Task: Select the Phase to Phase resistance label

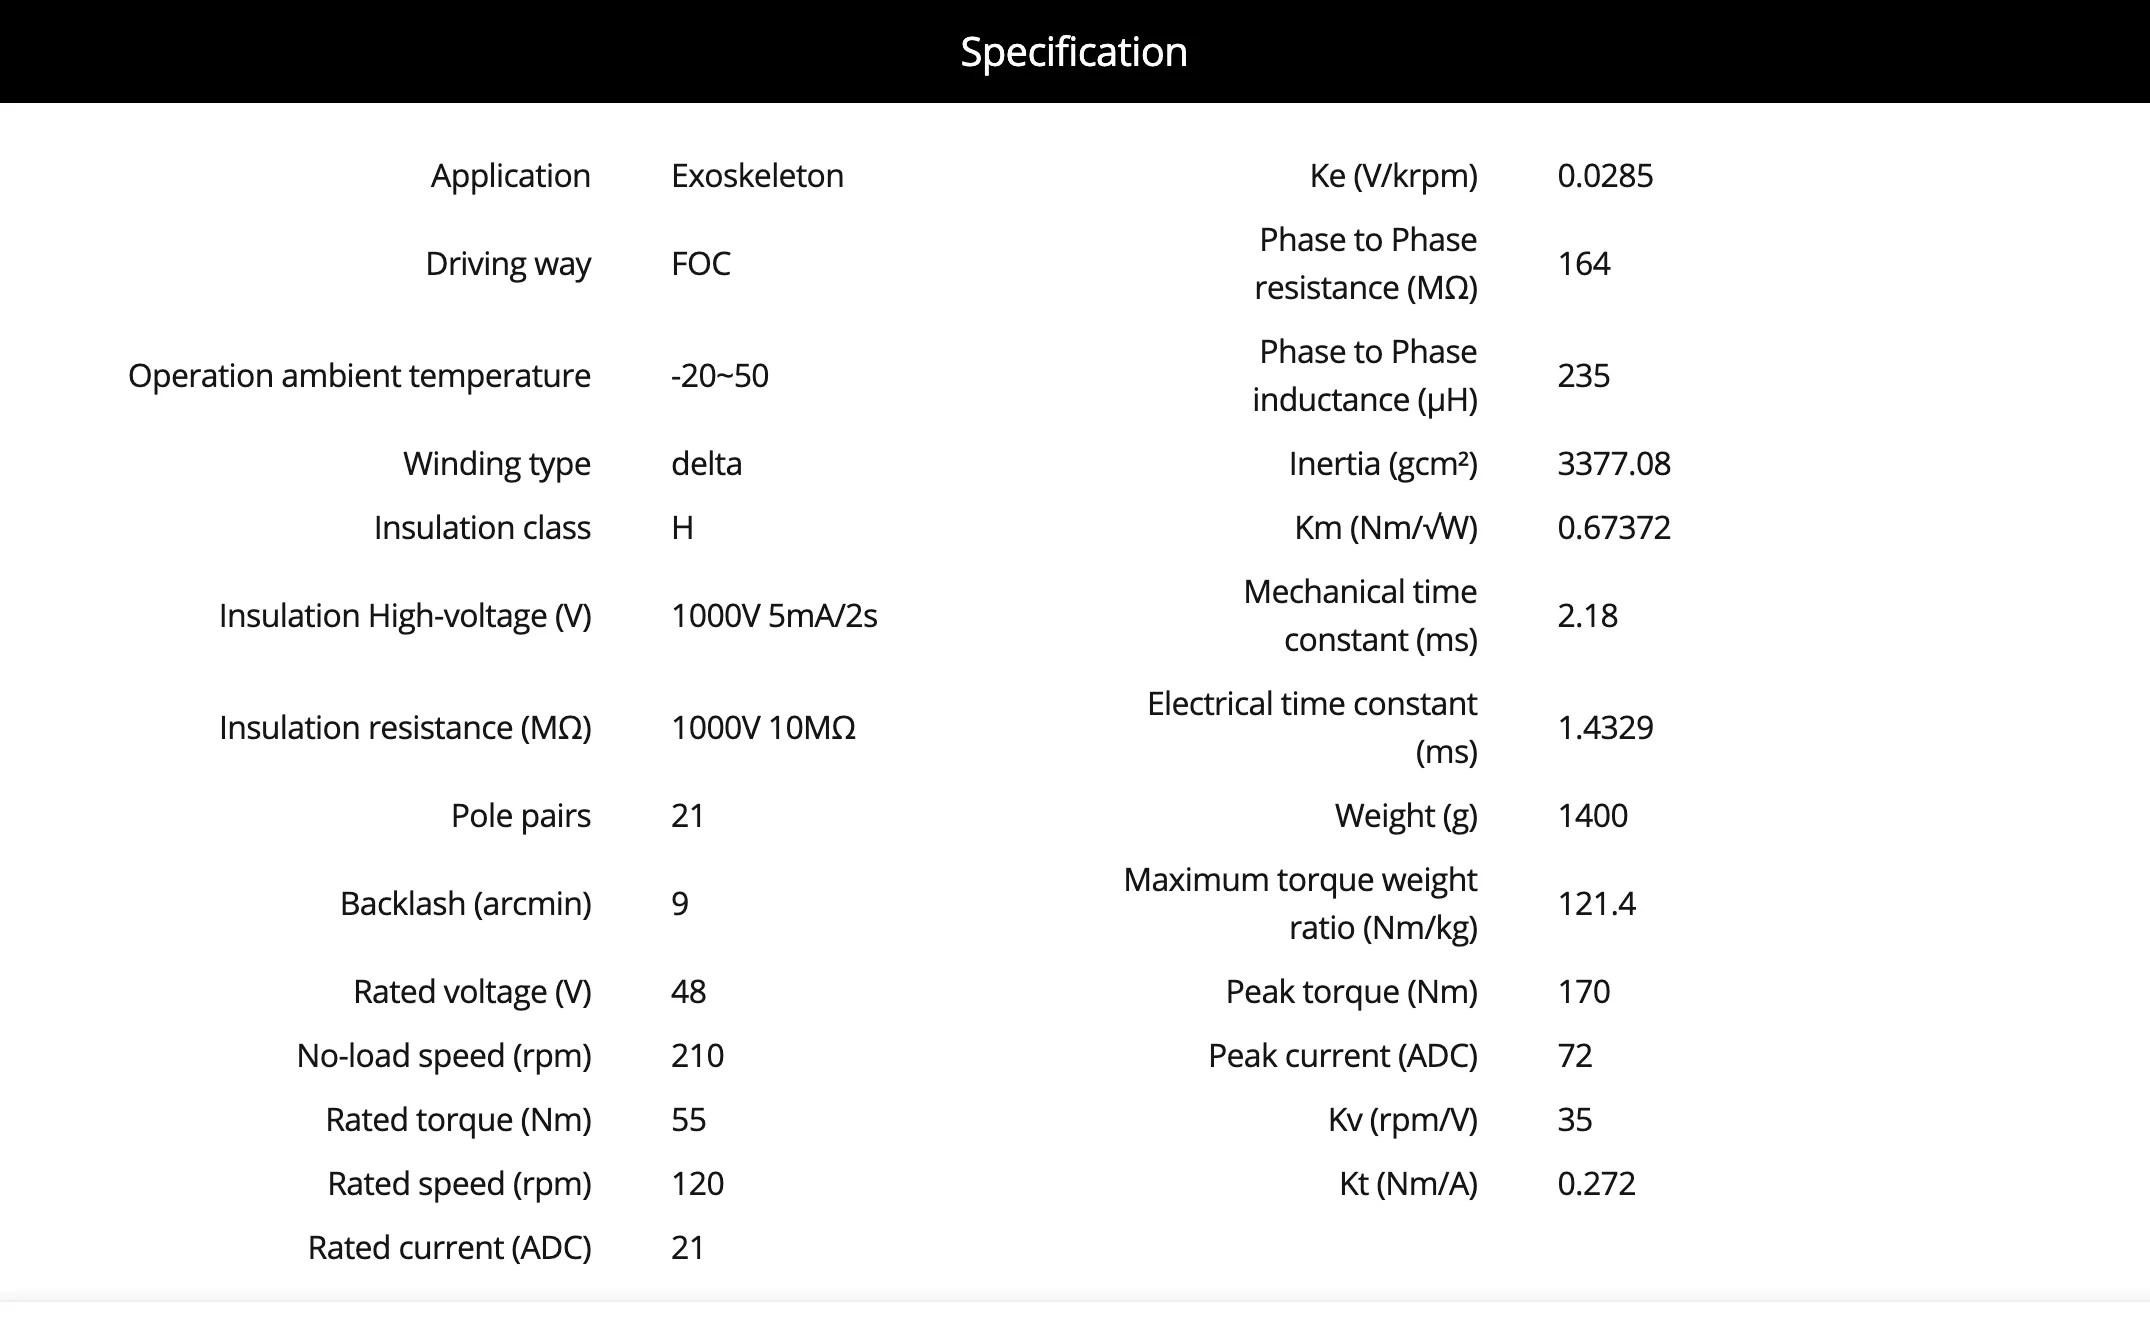Action: tap(1366, 264)
